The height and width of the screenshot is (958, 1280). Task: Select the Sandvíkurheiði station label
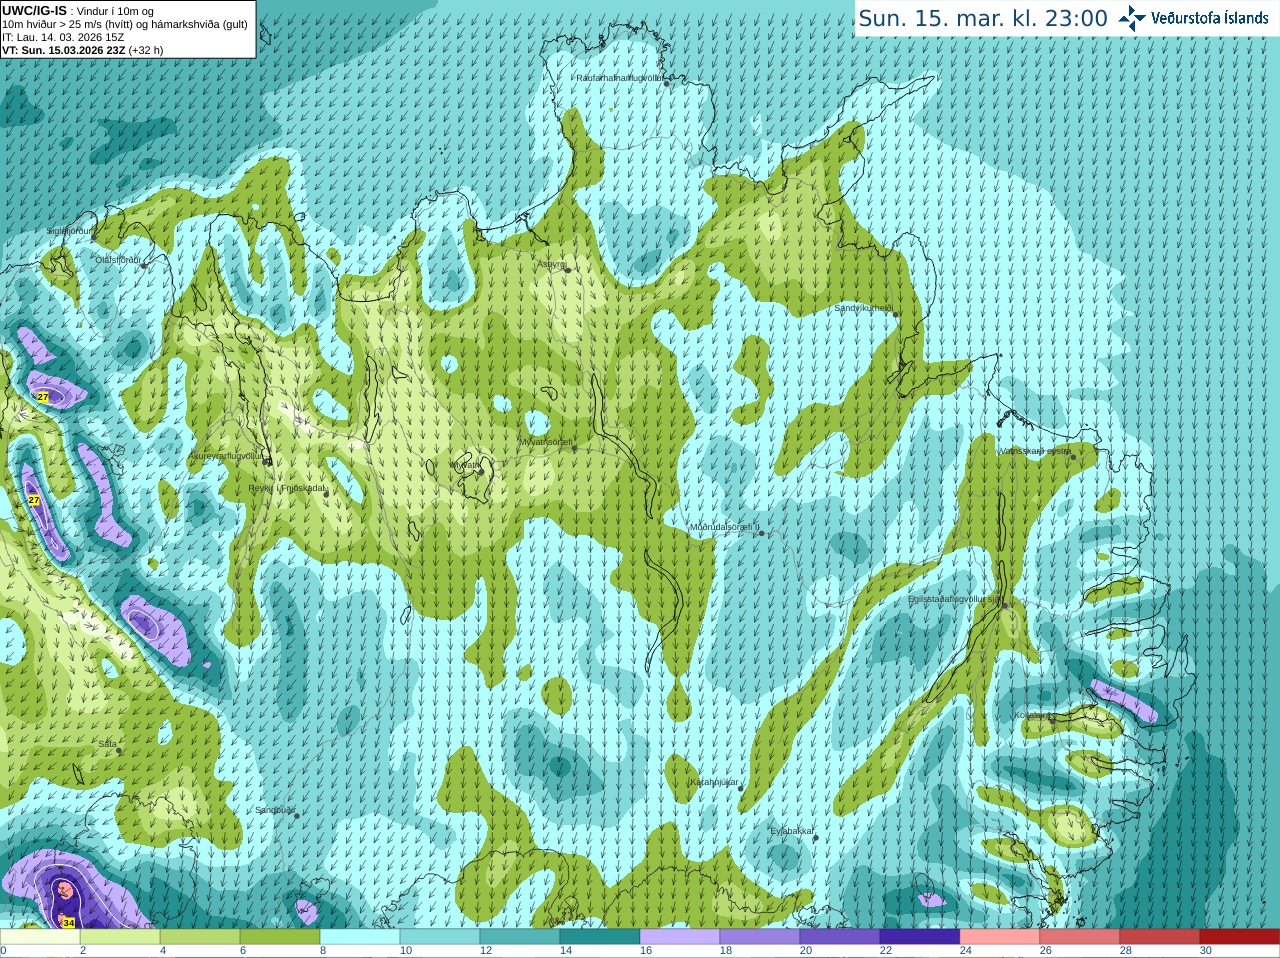point(864,308)
